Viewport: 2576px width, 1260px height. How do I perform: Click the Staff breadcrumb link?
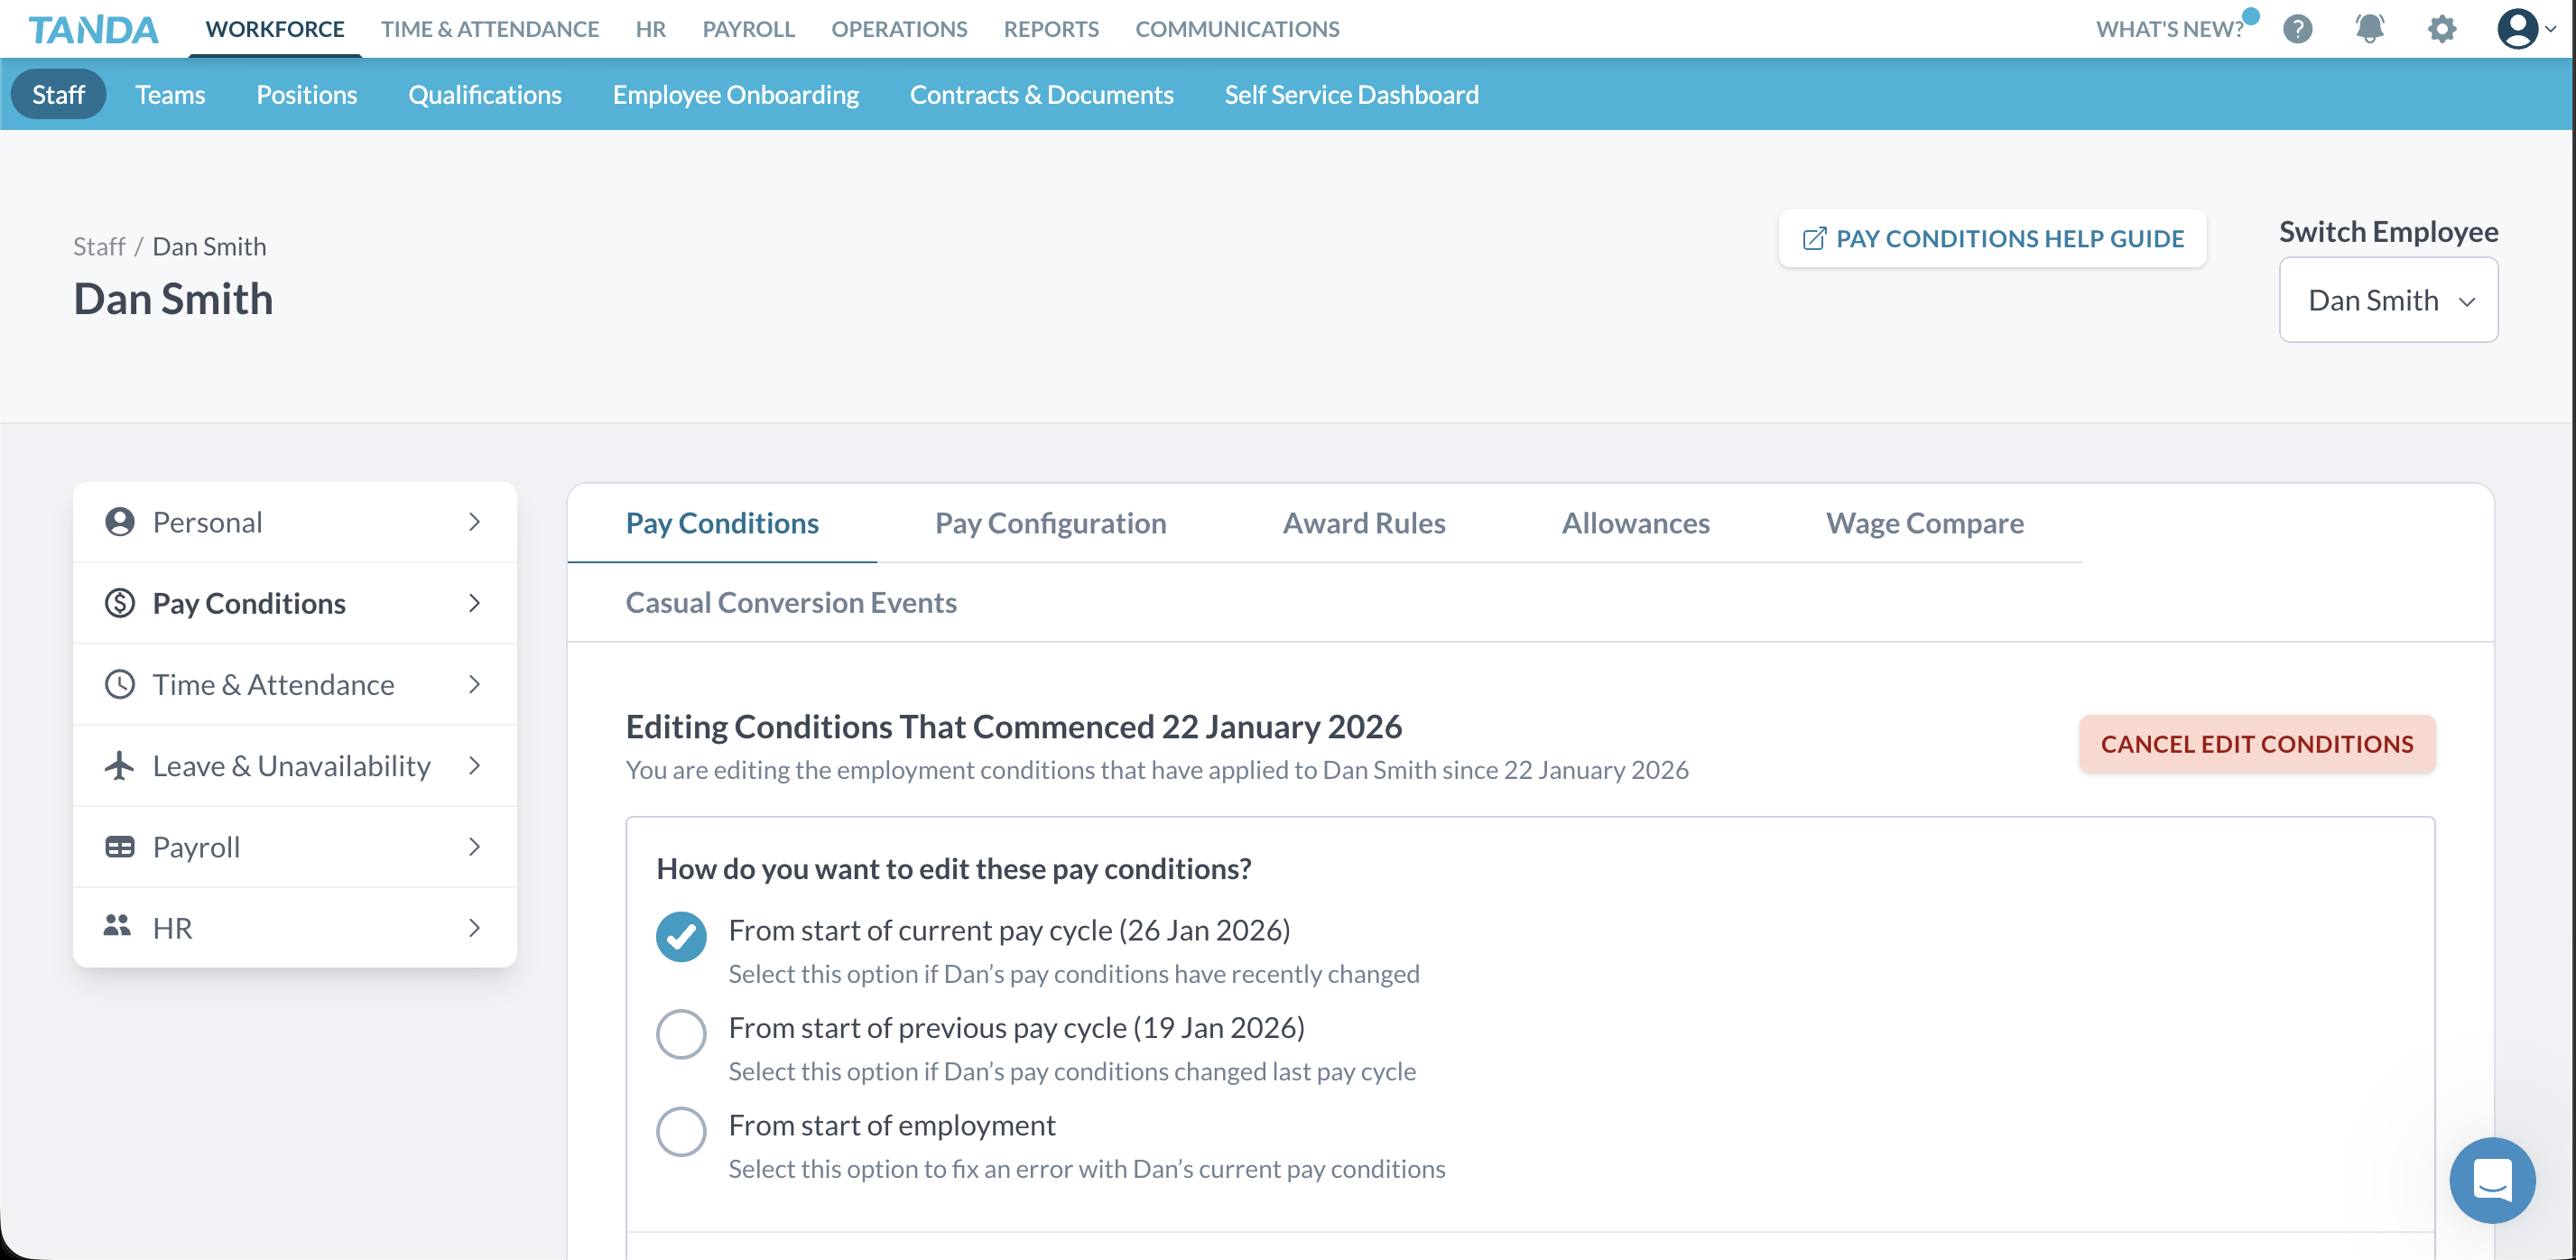[x=98, y=246]
